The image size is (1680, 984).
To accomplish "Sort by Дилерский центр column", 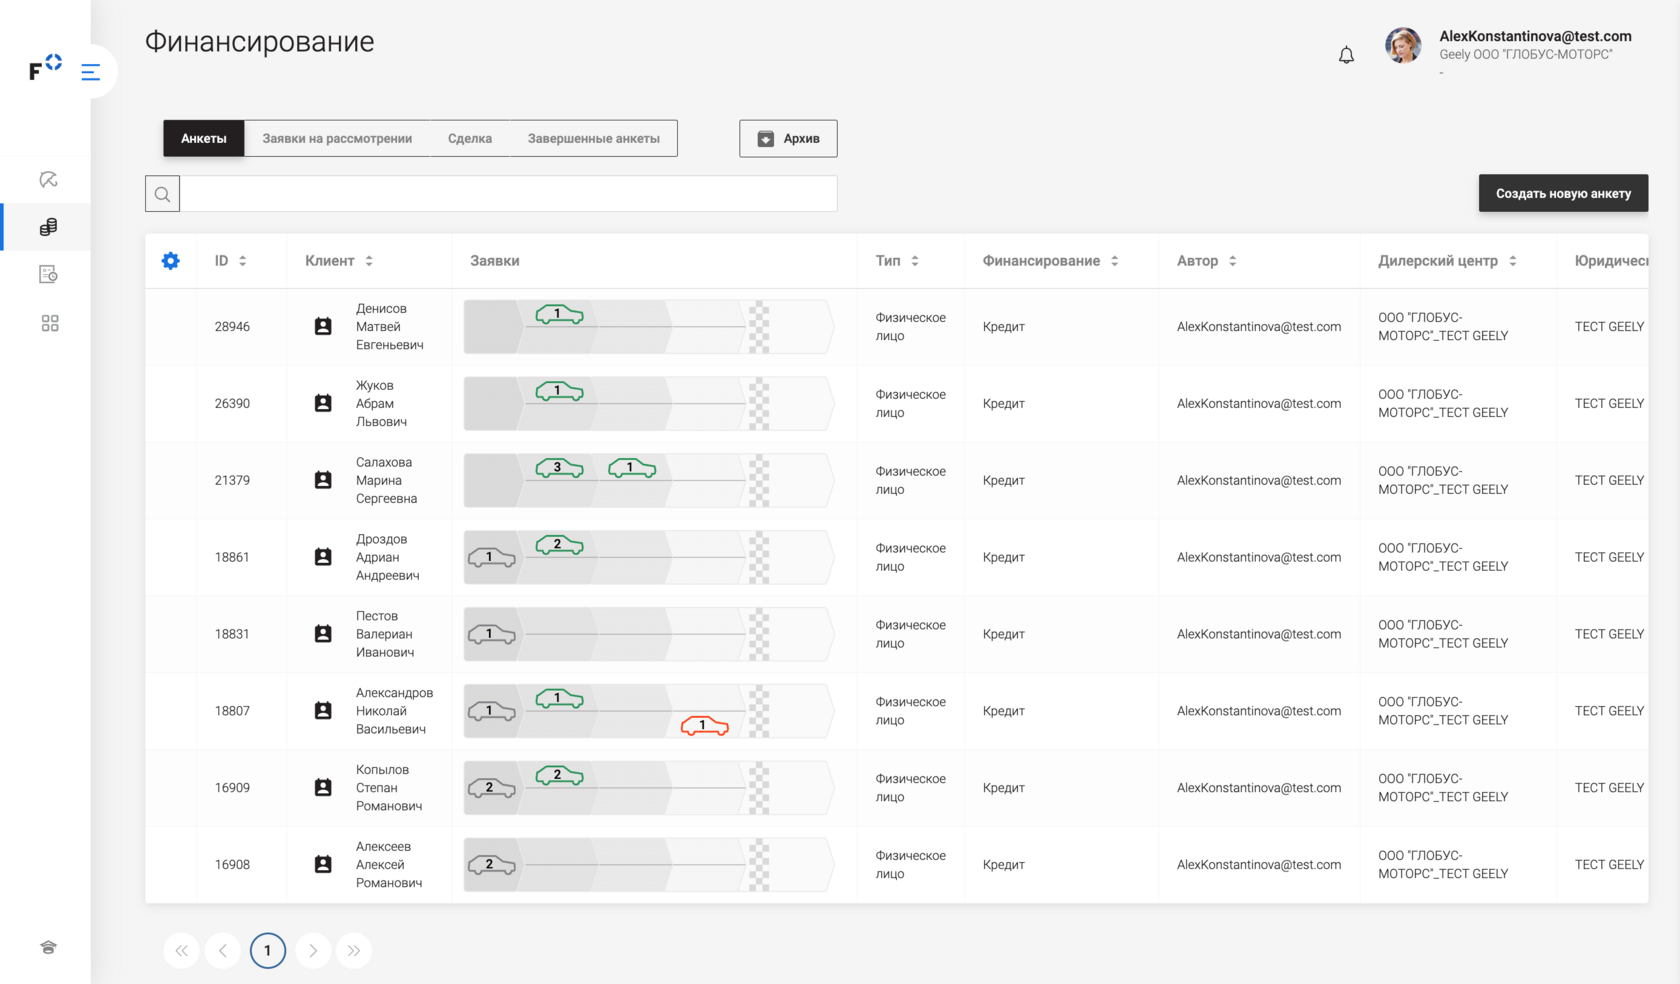I will 1512,261.
